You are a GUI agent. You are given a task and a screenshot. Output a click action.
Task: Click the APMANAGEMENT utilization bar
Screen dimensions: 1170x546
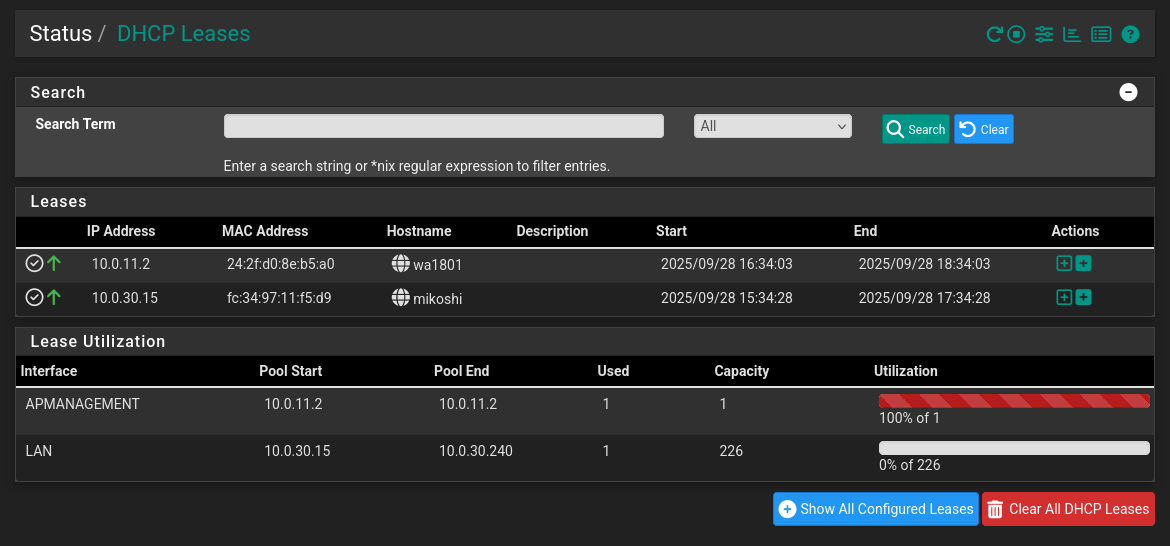[x=1014, y=401]
